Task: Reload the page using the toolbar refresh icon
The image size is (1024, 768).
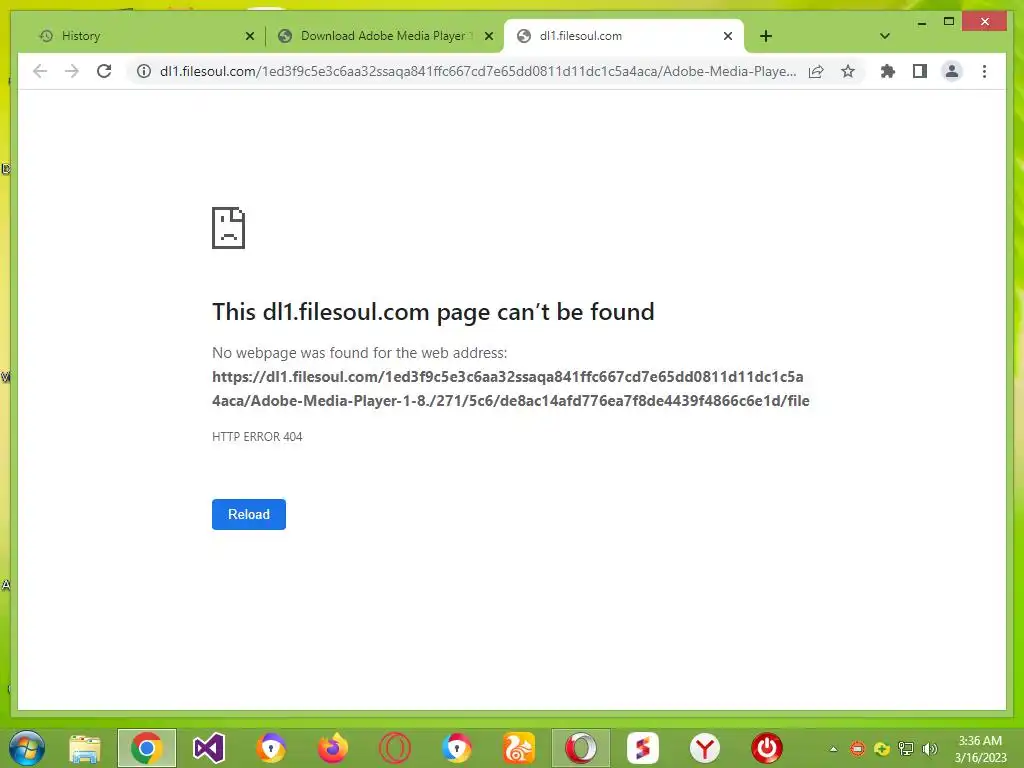Action: pos(104,71)
